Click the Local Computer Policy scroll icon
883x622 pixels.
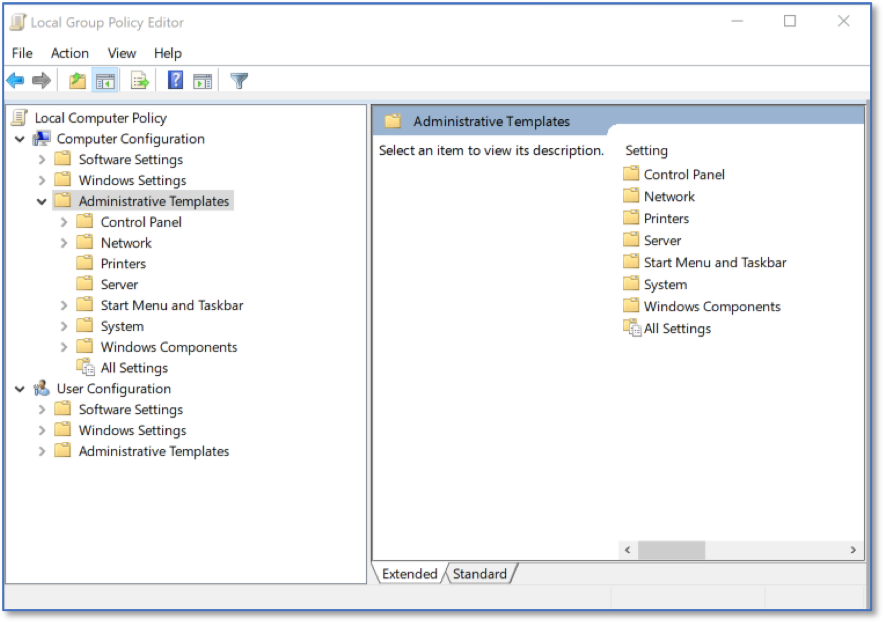pyautogui.click(x=19, y=118)
